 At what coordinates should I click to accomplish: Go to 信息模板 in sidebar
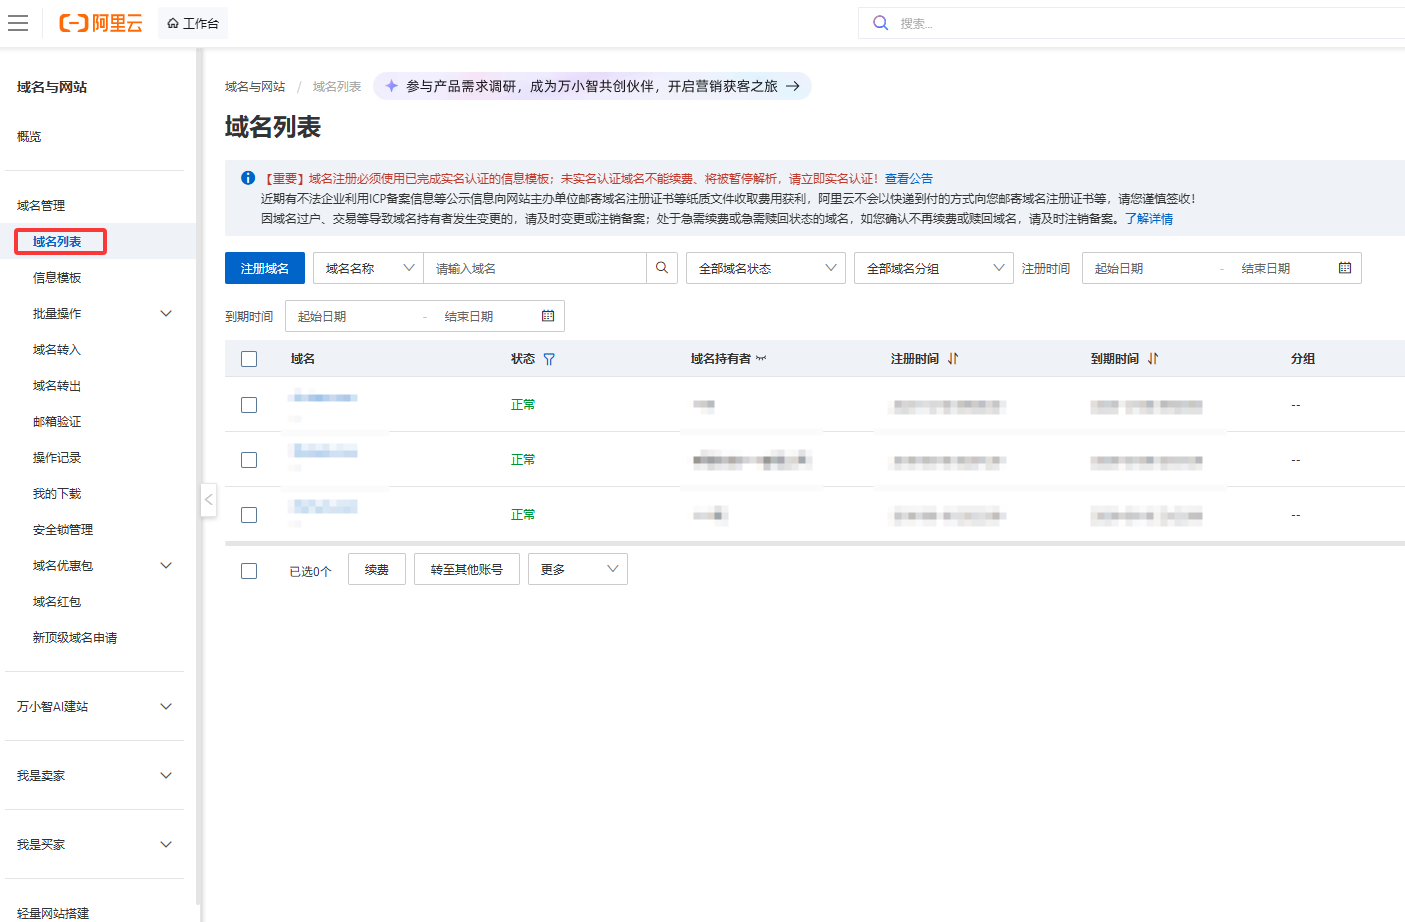click(x=57, y=278)
